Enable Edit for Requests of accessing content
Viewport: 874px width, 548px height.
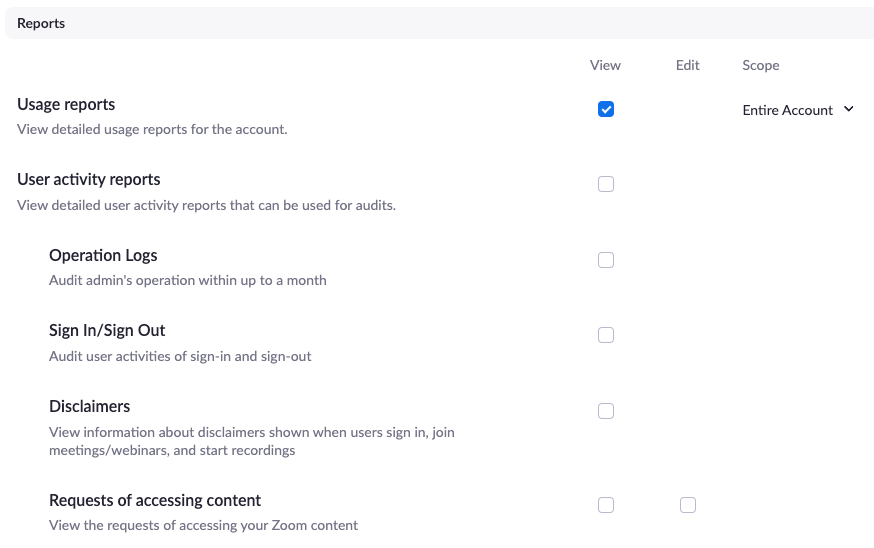[x=688, y=505]
